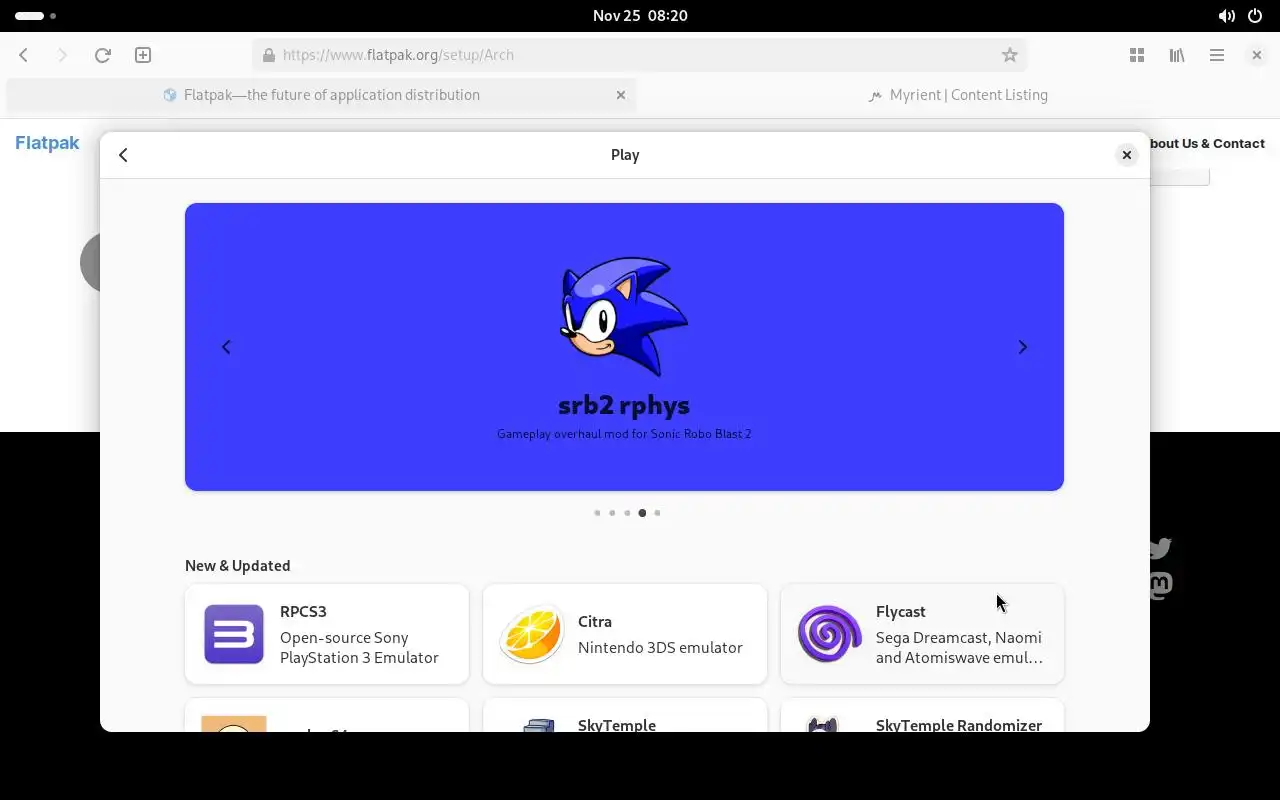This screenshot has height=800, width=1280.
Task: Focus the URL address bar
Action: tap(640, 55)
